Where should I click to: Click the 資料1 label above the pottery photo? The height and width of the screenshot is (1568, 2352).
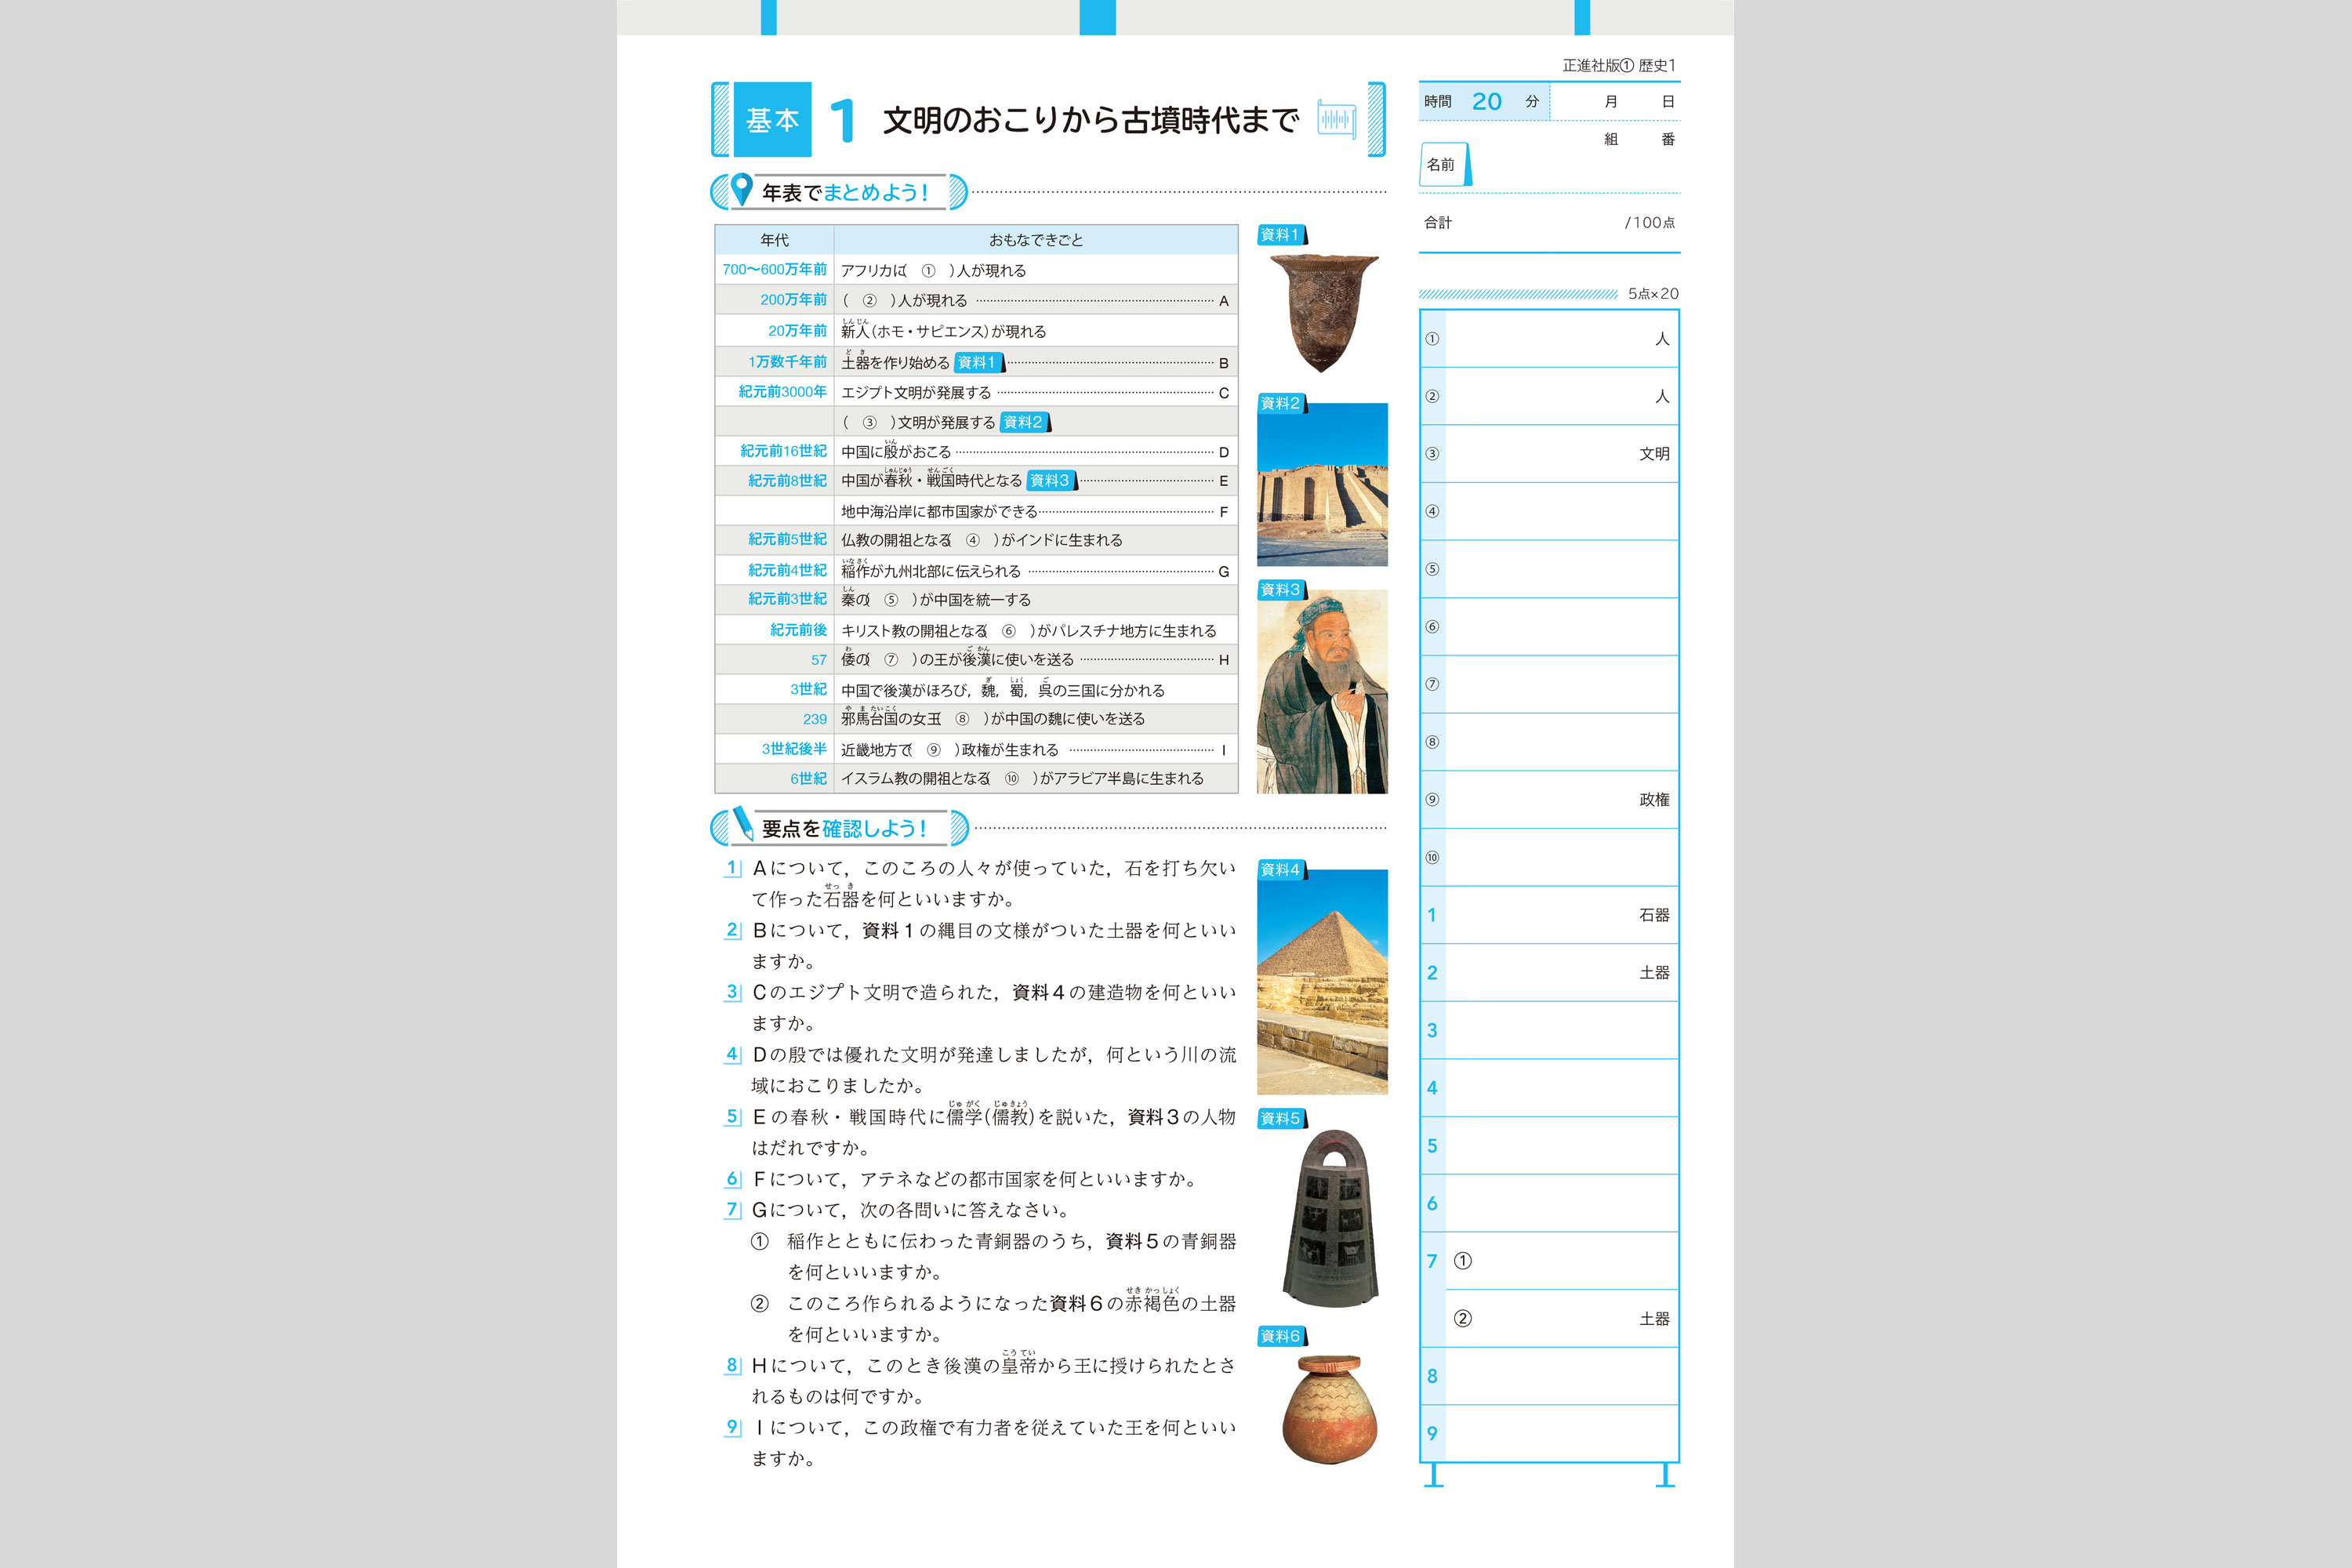click(x=1282, y=235)
